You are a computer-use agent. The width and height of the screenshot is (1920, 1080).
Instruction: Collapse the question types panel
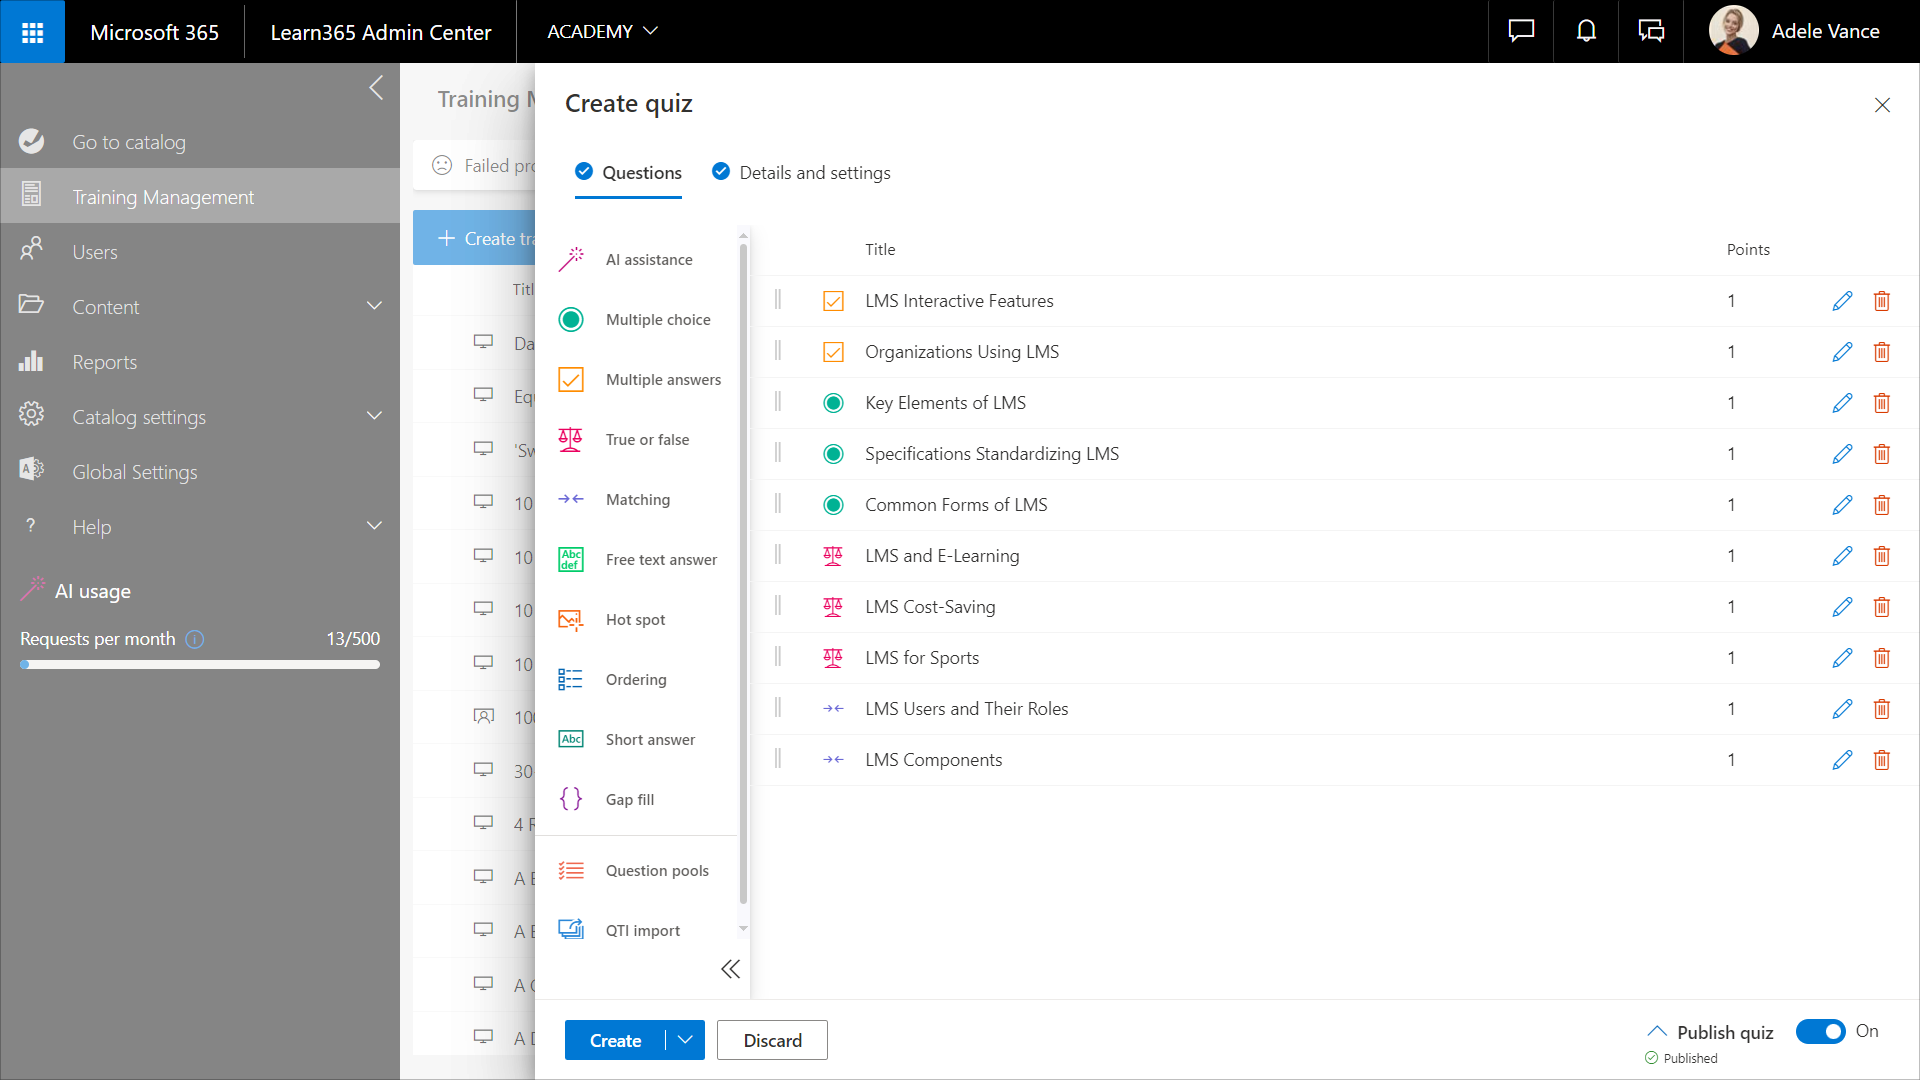click(x=731, y=969)
